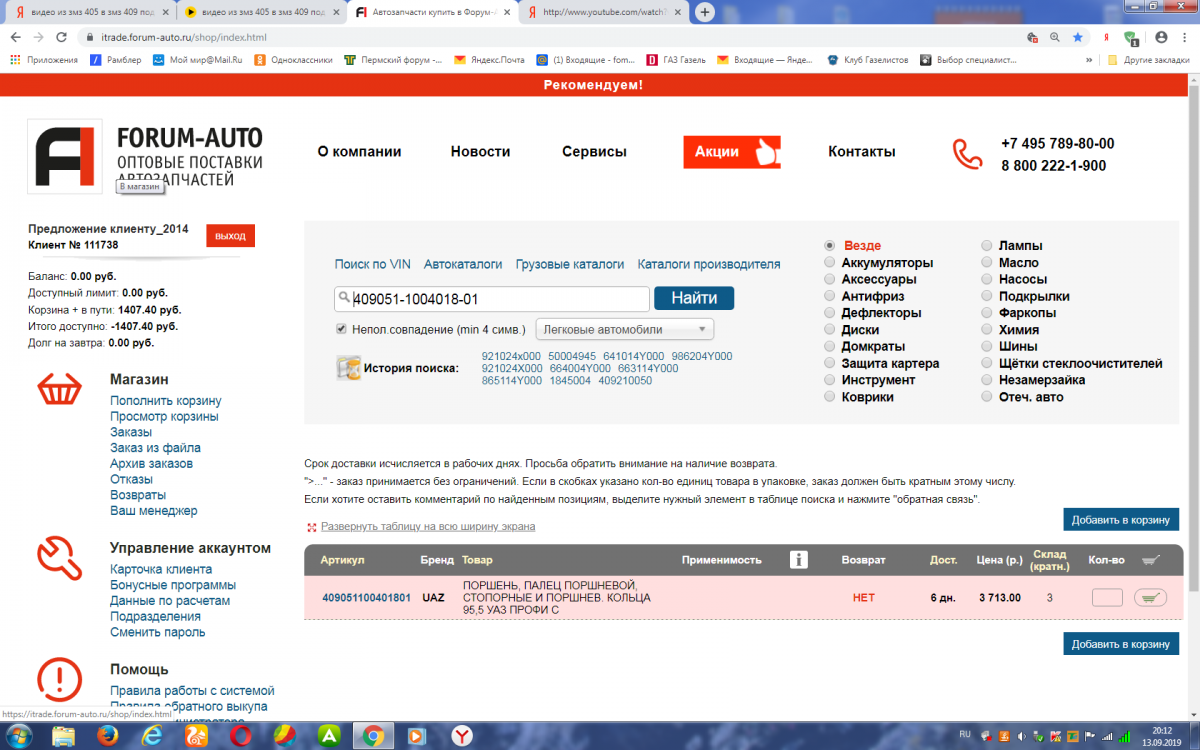Open Firefox from the taskbar
1200x750 pixels.
106,736
